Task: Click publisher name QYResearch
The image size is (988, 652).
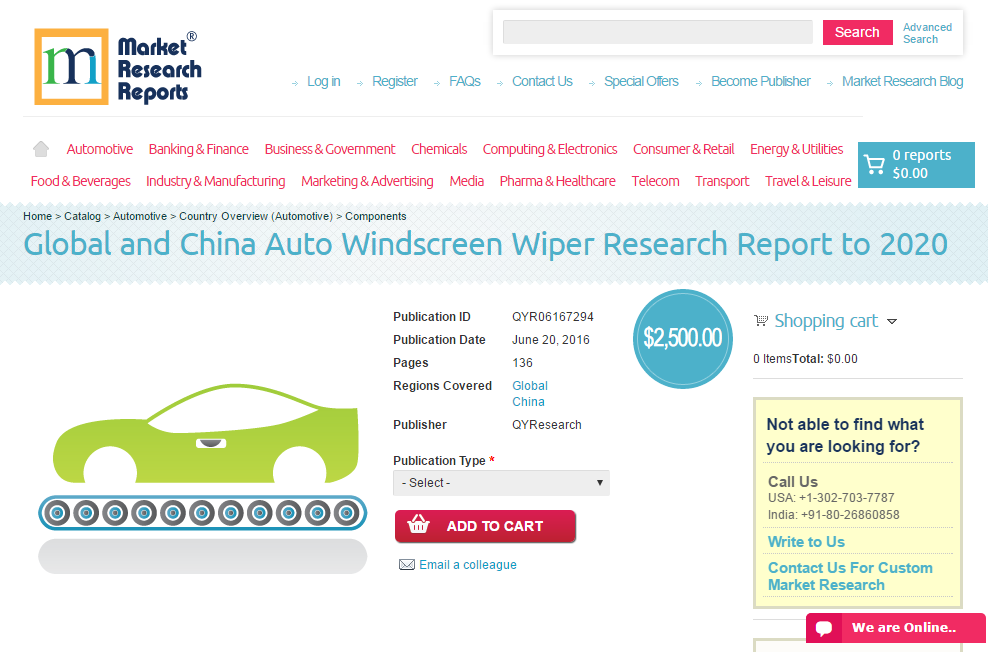Action: (547, 425)
